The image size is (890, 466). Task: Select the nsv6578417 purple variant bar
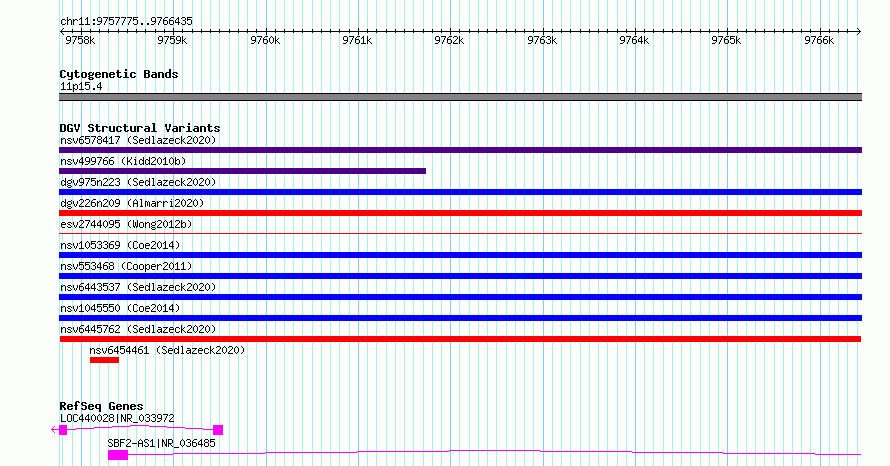pos(460,150)
